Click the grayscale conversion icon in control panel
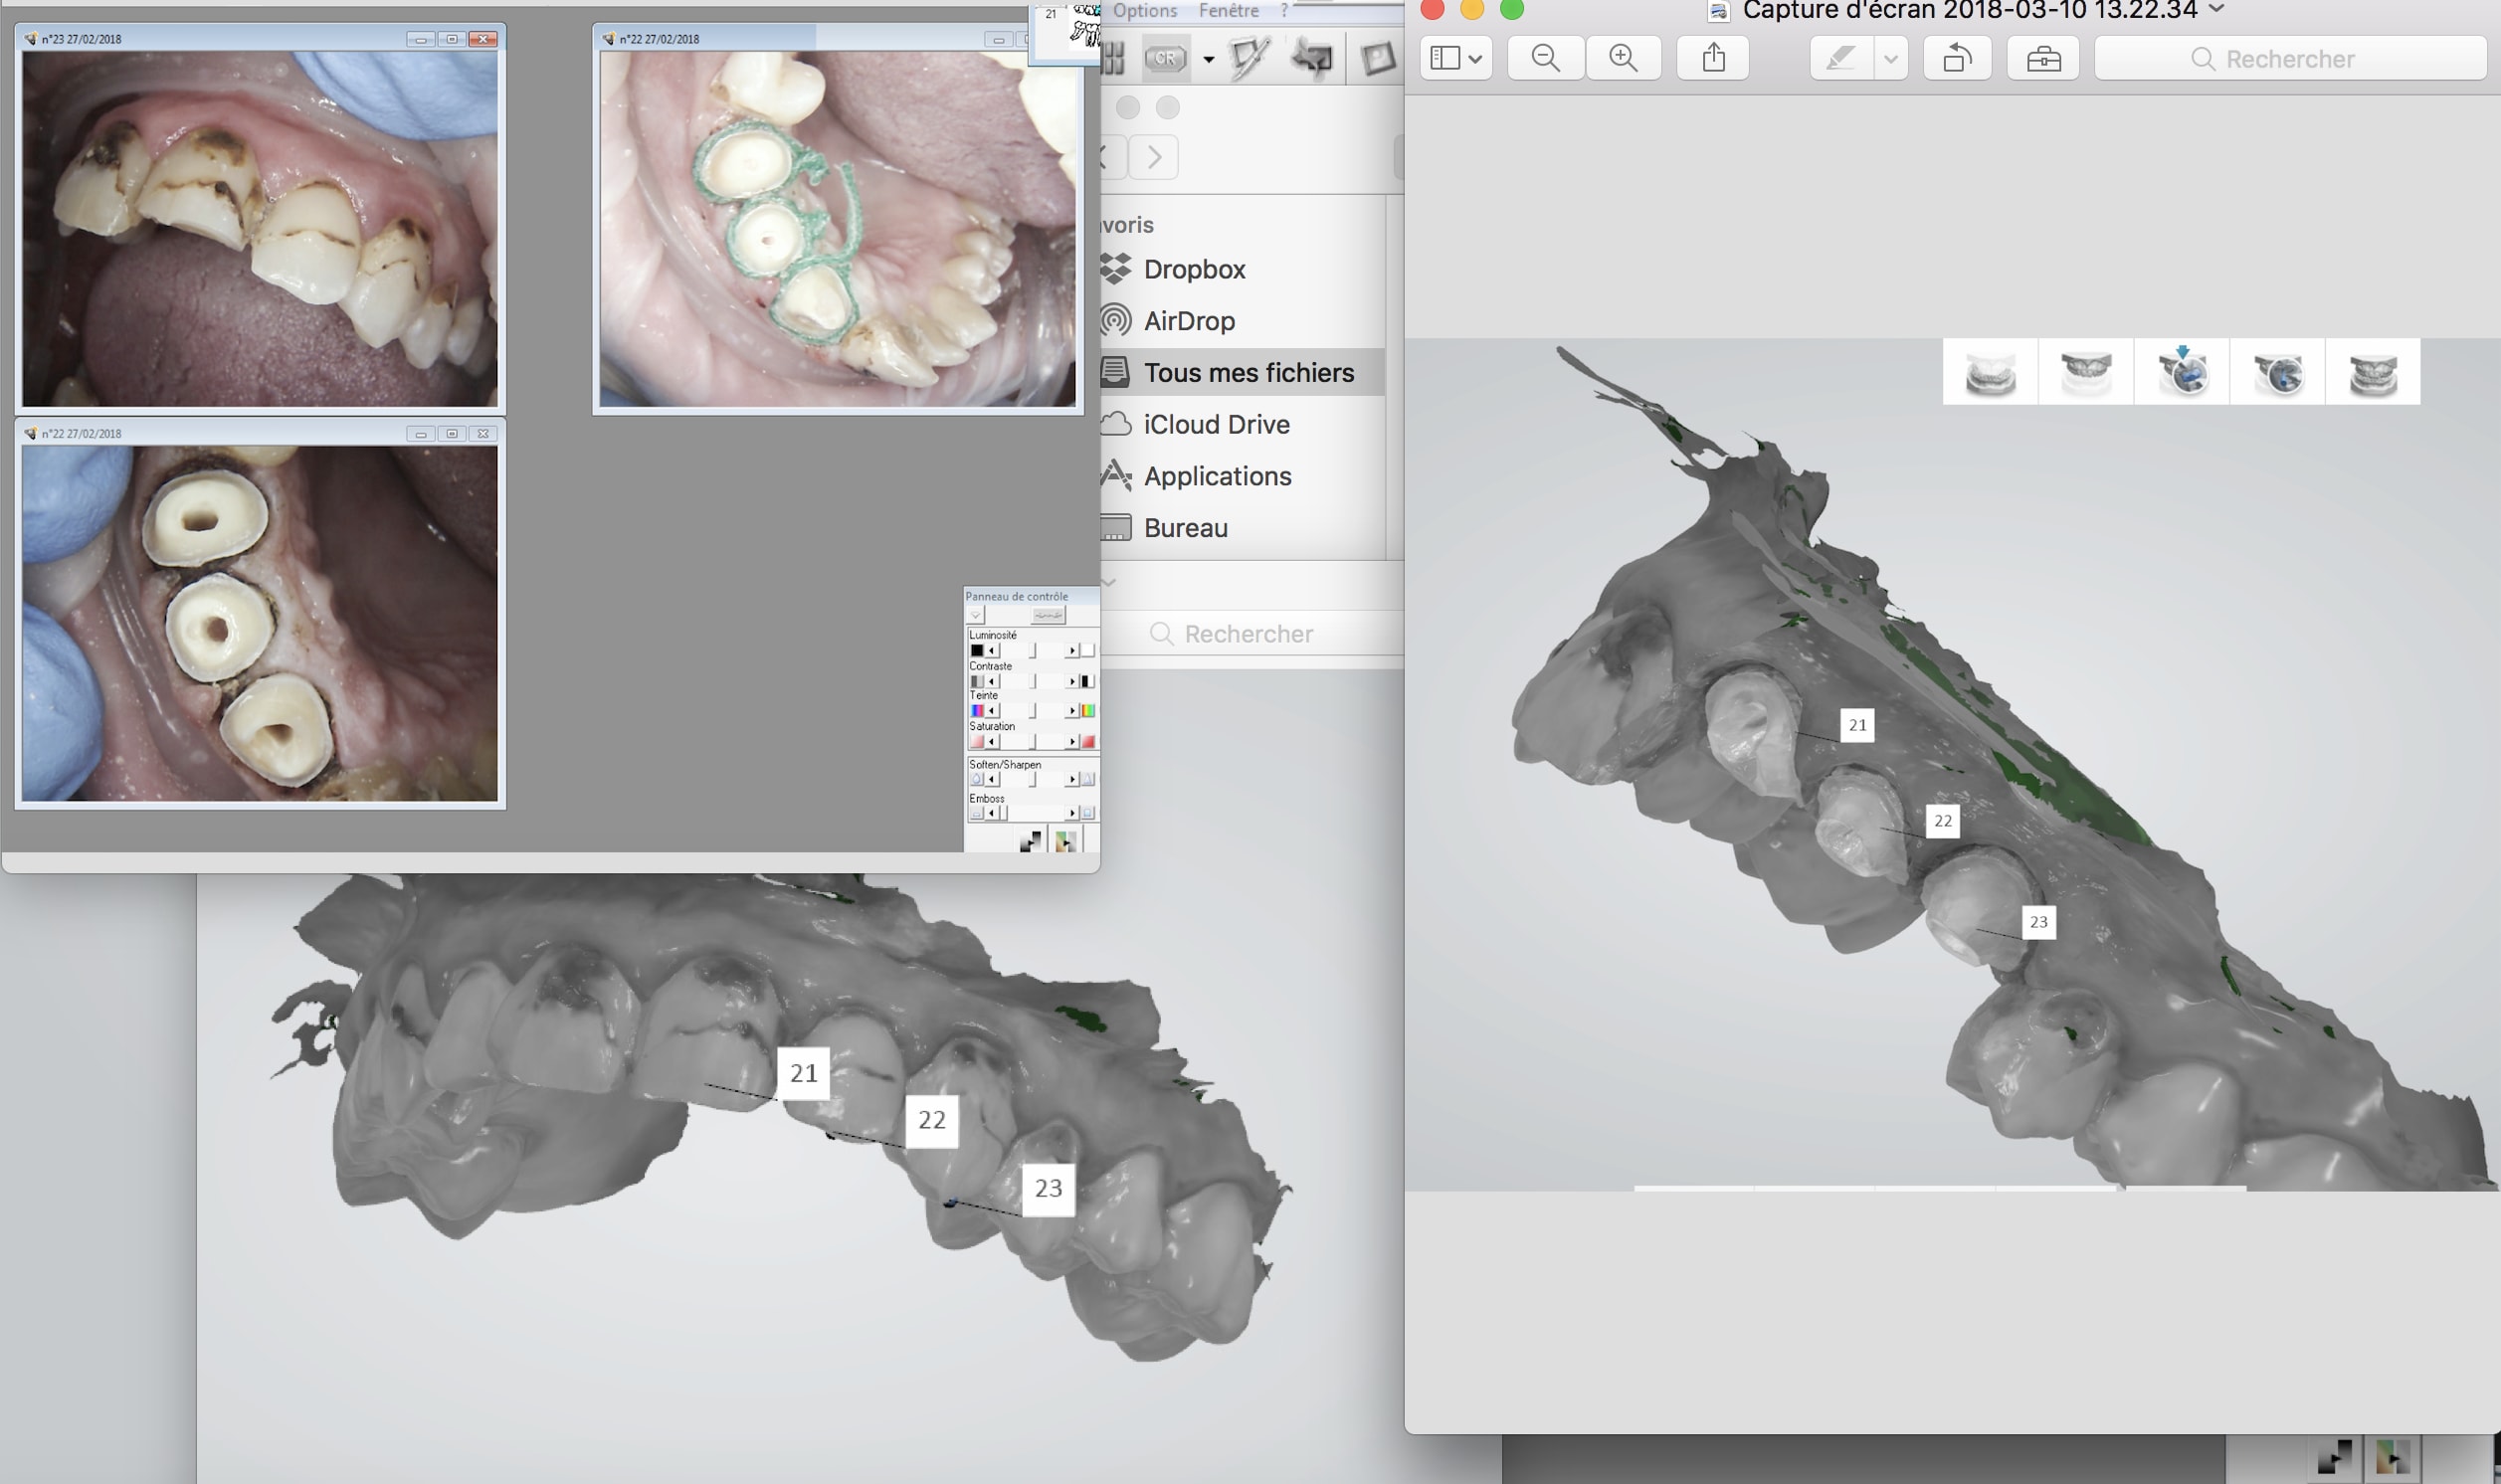The width and height of the screenshot is (2501, 1484). pos(1032,841)
